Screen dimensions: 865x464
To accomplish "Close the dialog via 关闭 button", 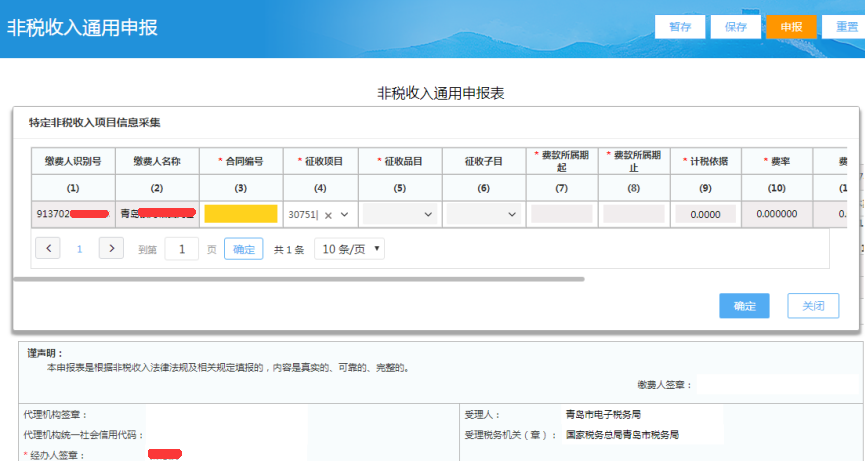I will (x=812, y=306).
